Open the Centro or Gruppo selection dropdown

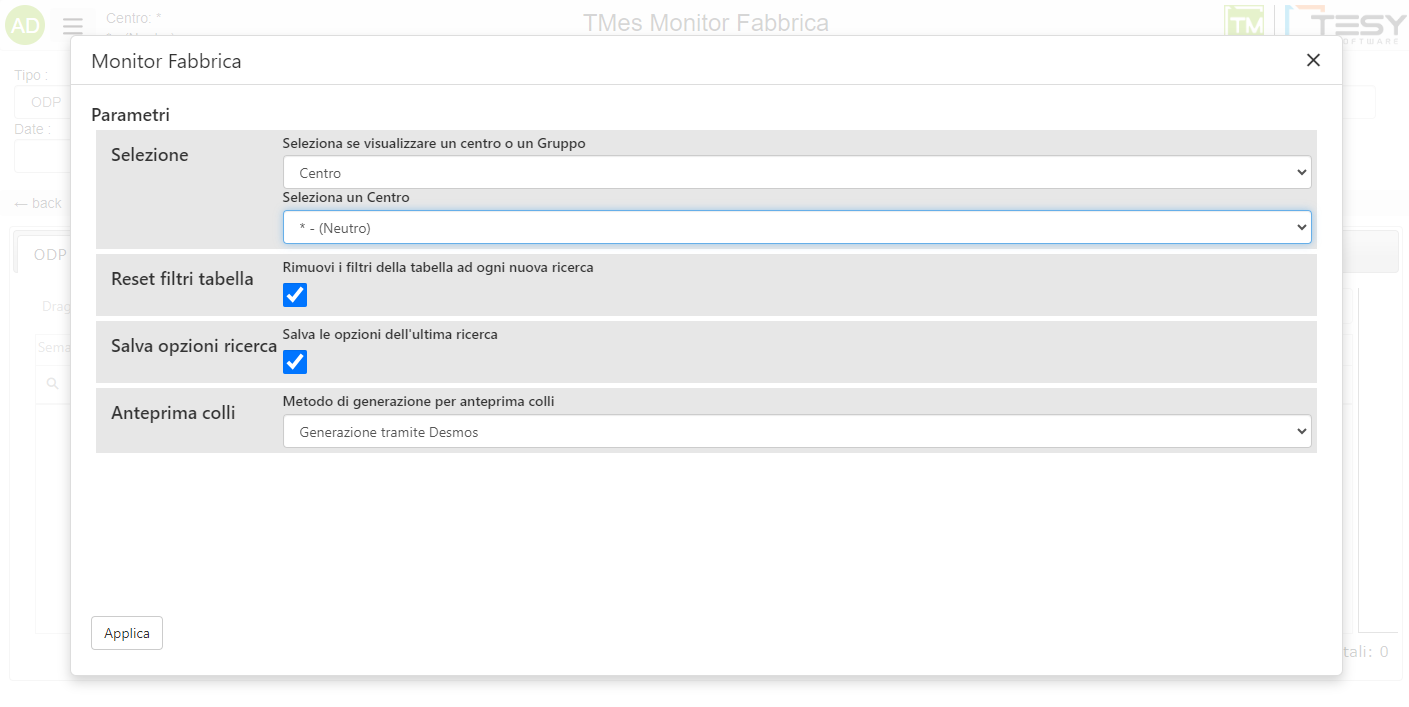(x=796, y=173)
